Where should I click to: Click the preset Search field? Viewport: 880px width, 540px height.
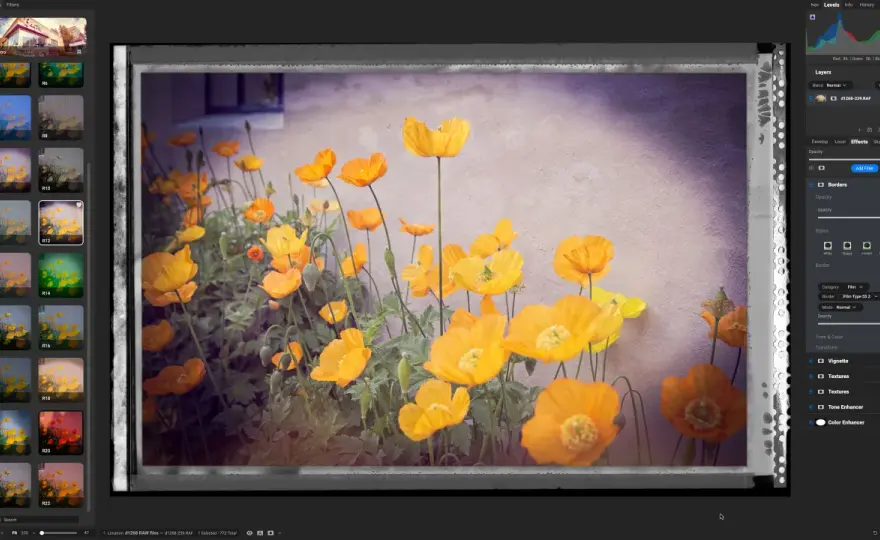39,520
